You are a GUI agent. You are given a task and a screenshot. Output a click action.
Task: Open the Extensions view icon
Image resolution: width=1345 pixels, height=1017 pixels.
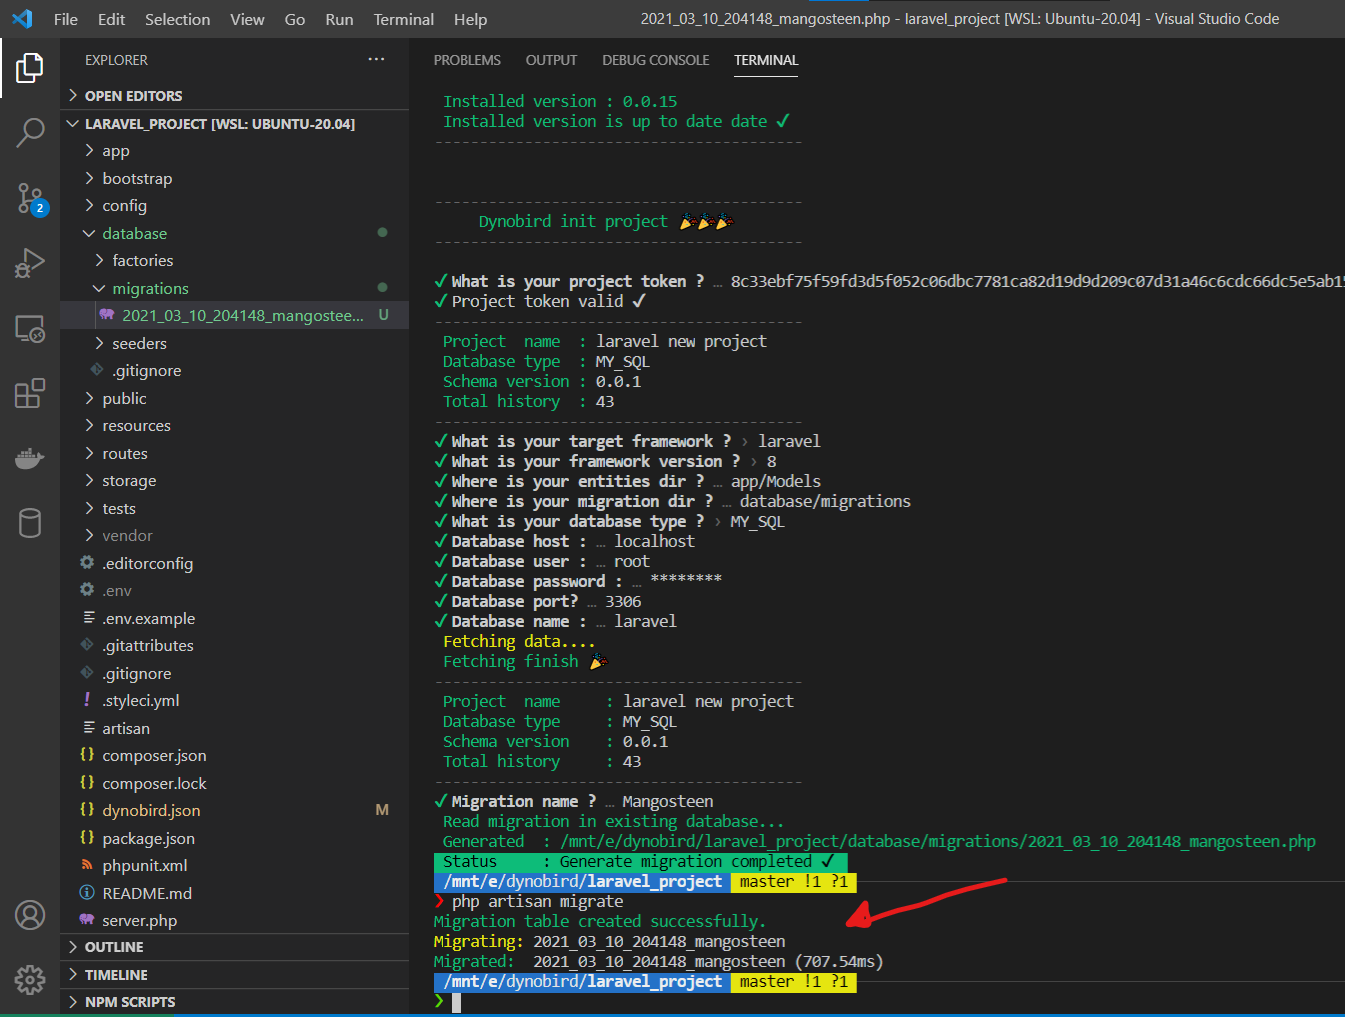point(30,393)
